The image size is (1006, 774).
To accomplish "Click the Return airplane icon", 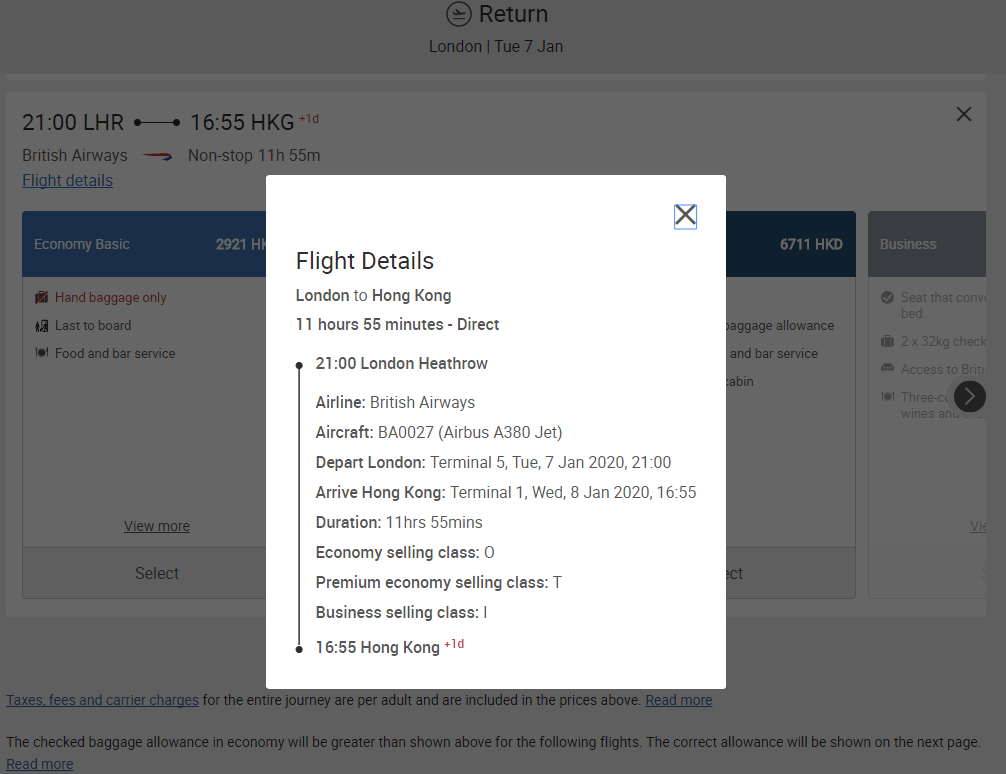I will point(459,14).
